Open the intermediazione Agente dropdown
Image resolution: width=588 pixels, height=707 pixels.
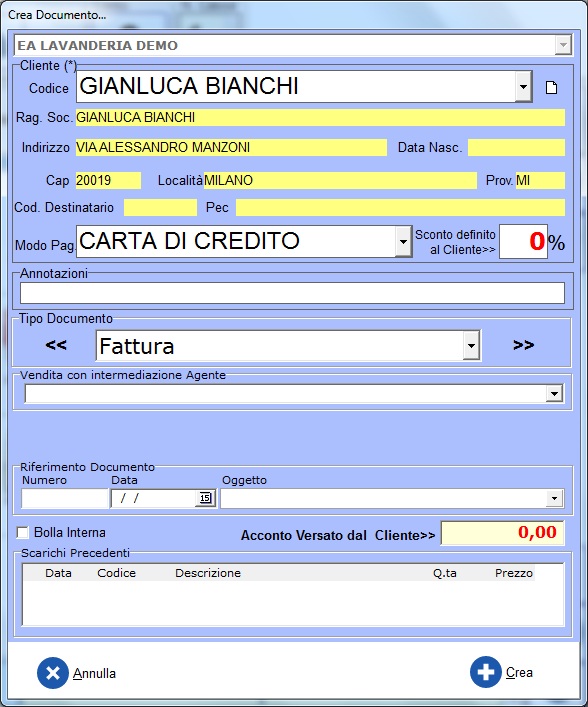[554, 394]
